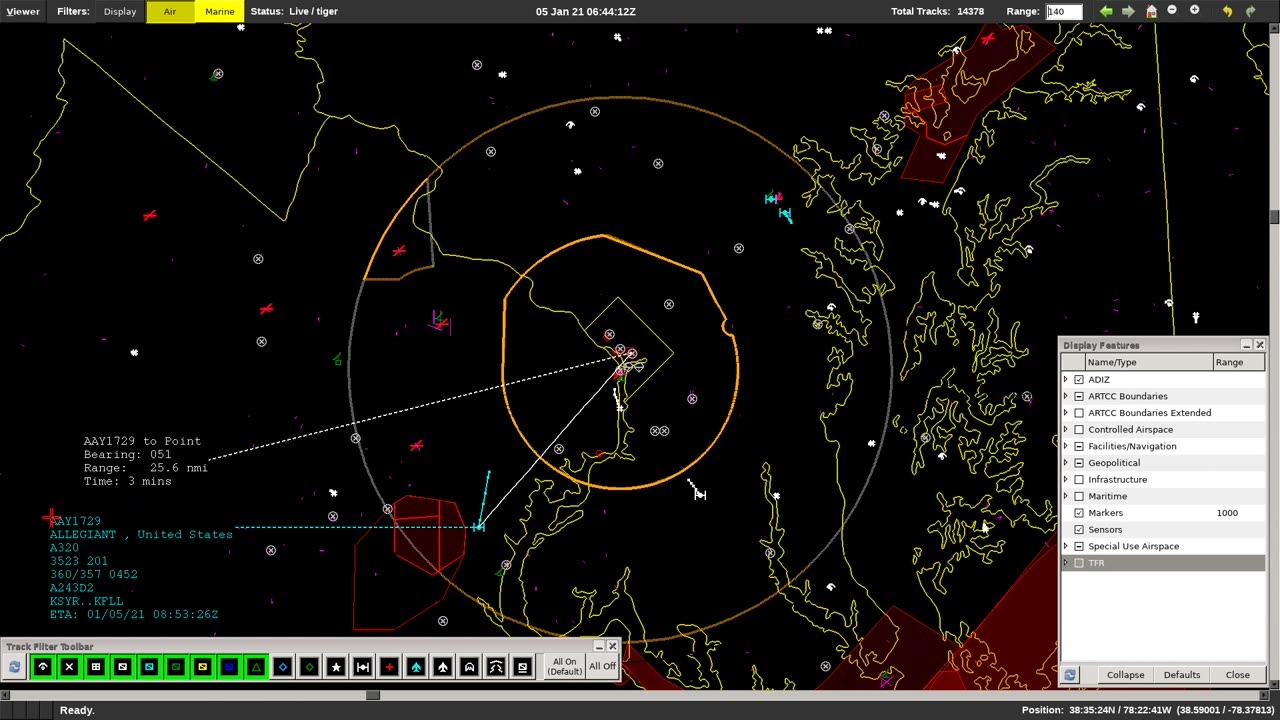This screenshot has width=1280, height=720.
Task: Click the vertical scrollbar thumb at right edge
Action: [1275, 217]
